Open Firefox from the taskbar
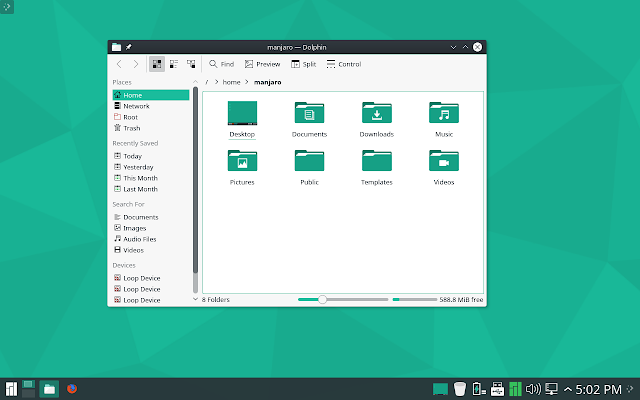 point(72,389)
